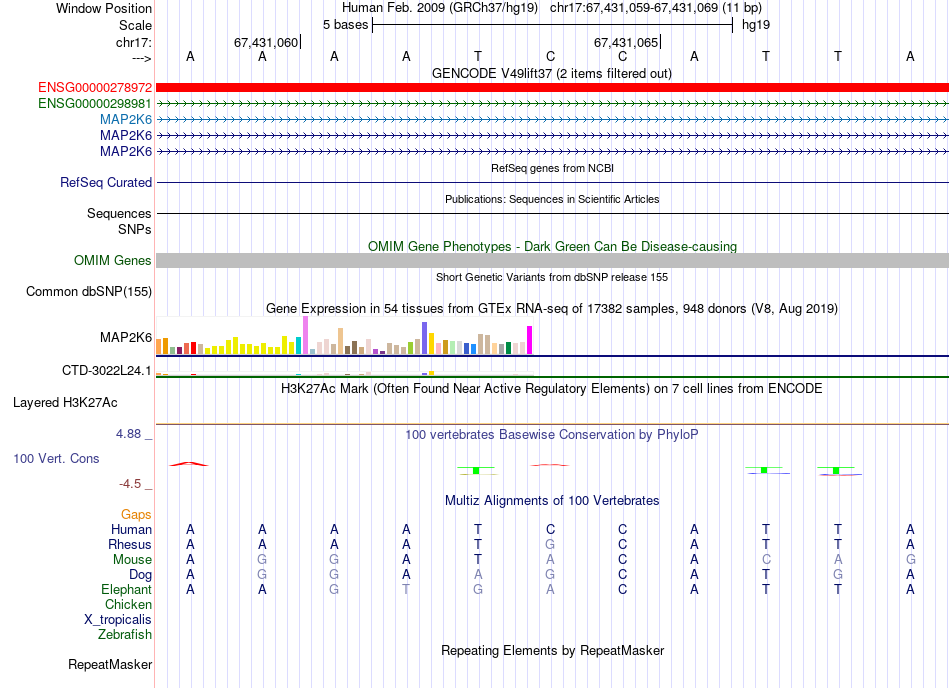Click the 67,431,065 position marker

point(627,42)
